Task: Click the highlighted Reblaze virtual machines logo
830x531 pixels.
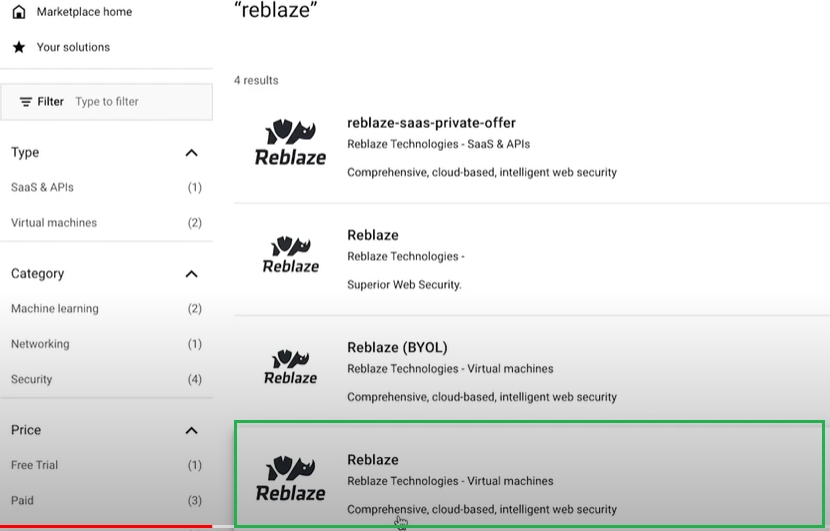Action: point(290,479)
